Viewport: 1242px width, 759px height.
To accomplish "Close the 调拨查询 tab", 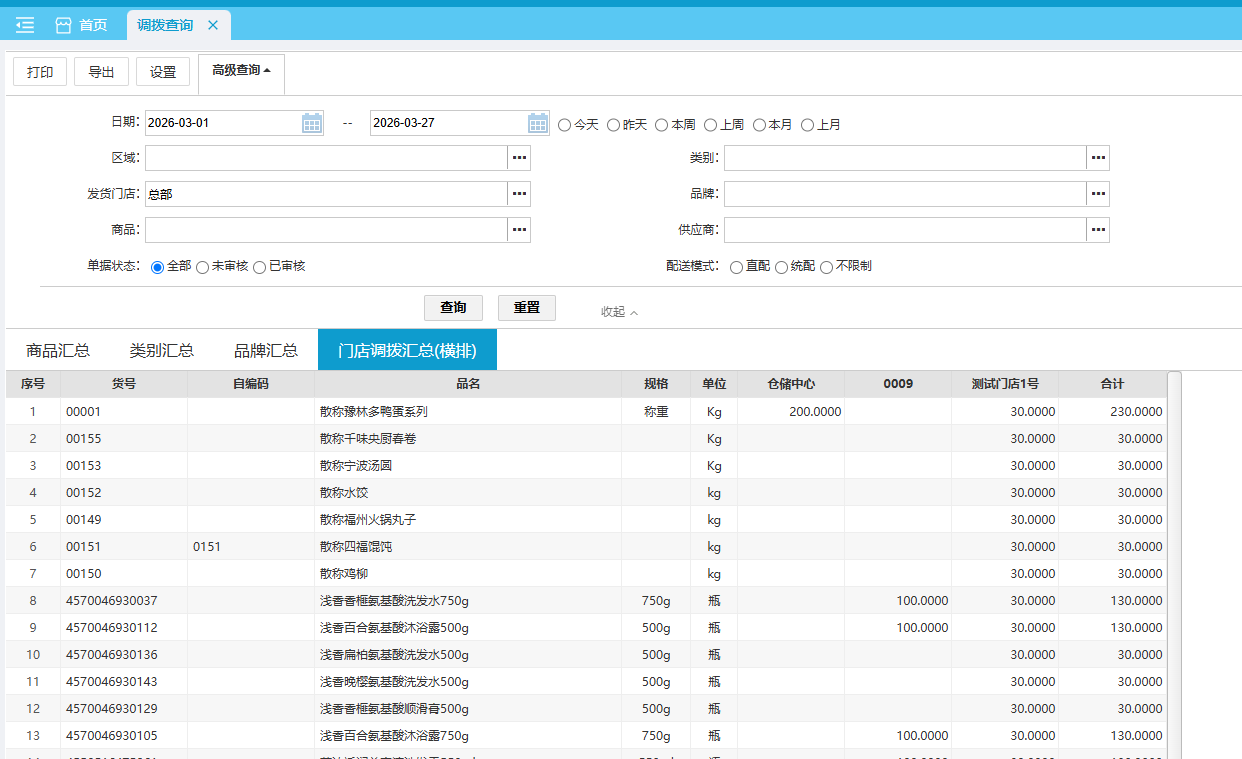I will pos(213,25).
